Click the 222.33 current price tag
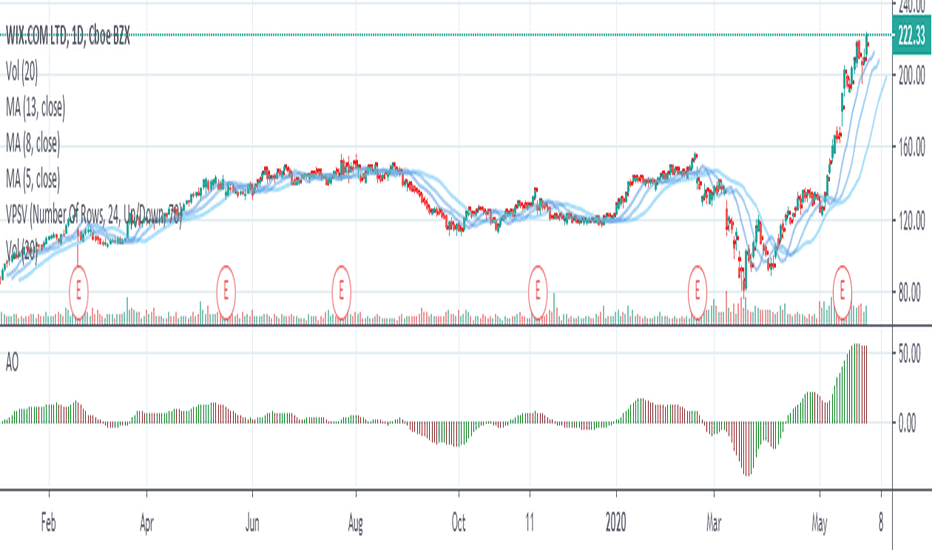The width and height of the screenshot is (932, 550). [912, 36]
